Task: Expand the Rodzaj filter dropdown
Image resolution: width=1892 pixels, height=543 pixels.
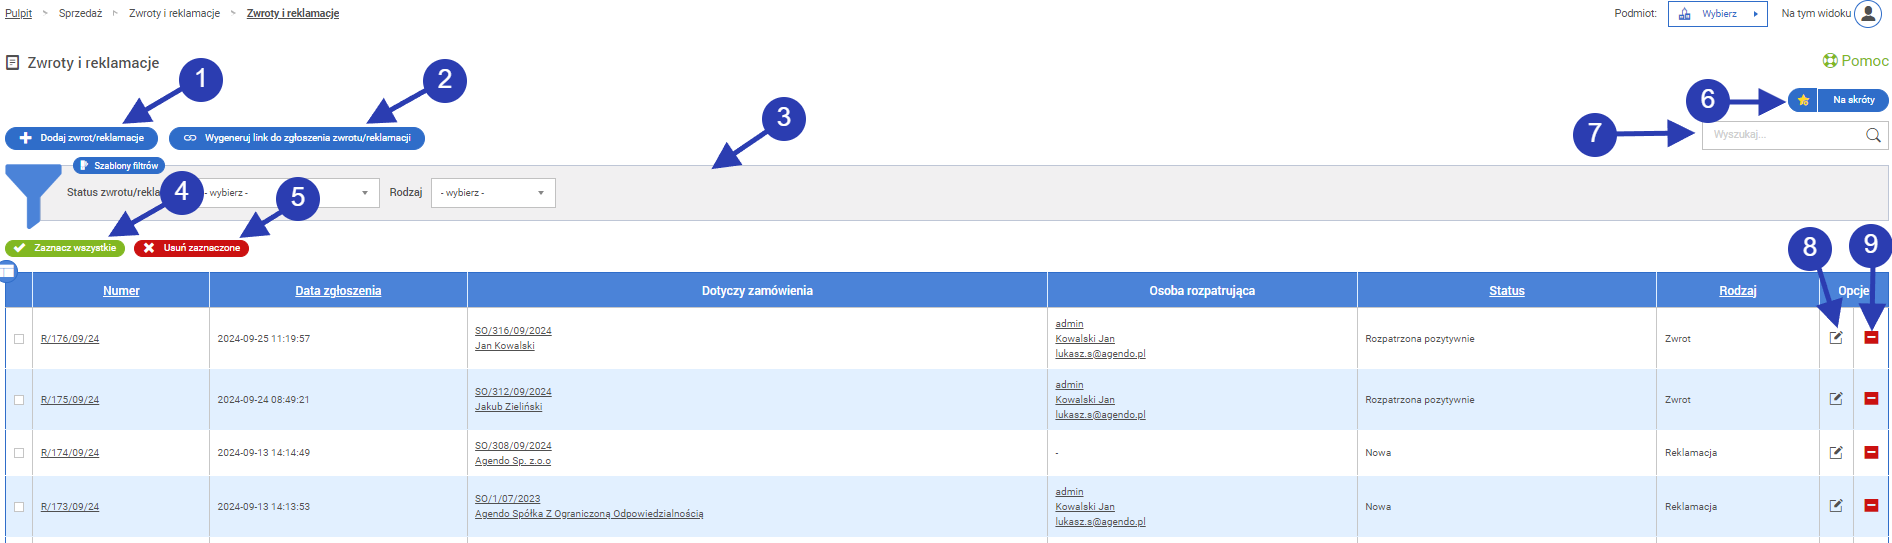Action: click(493, 193)
